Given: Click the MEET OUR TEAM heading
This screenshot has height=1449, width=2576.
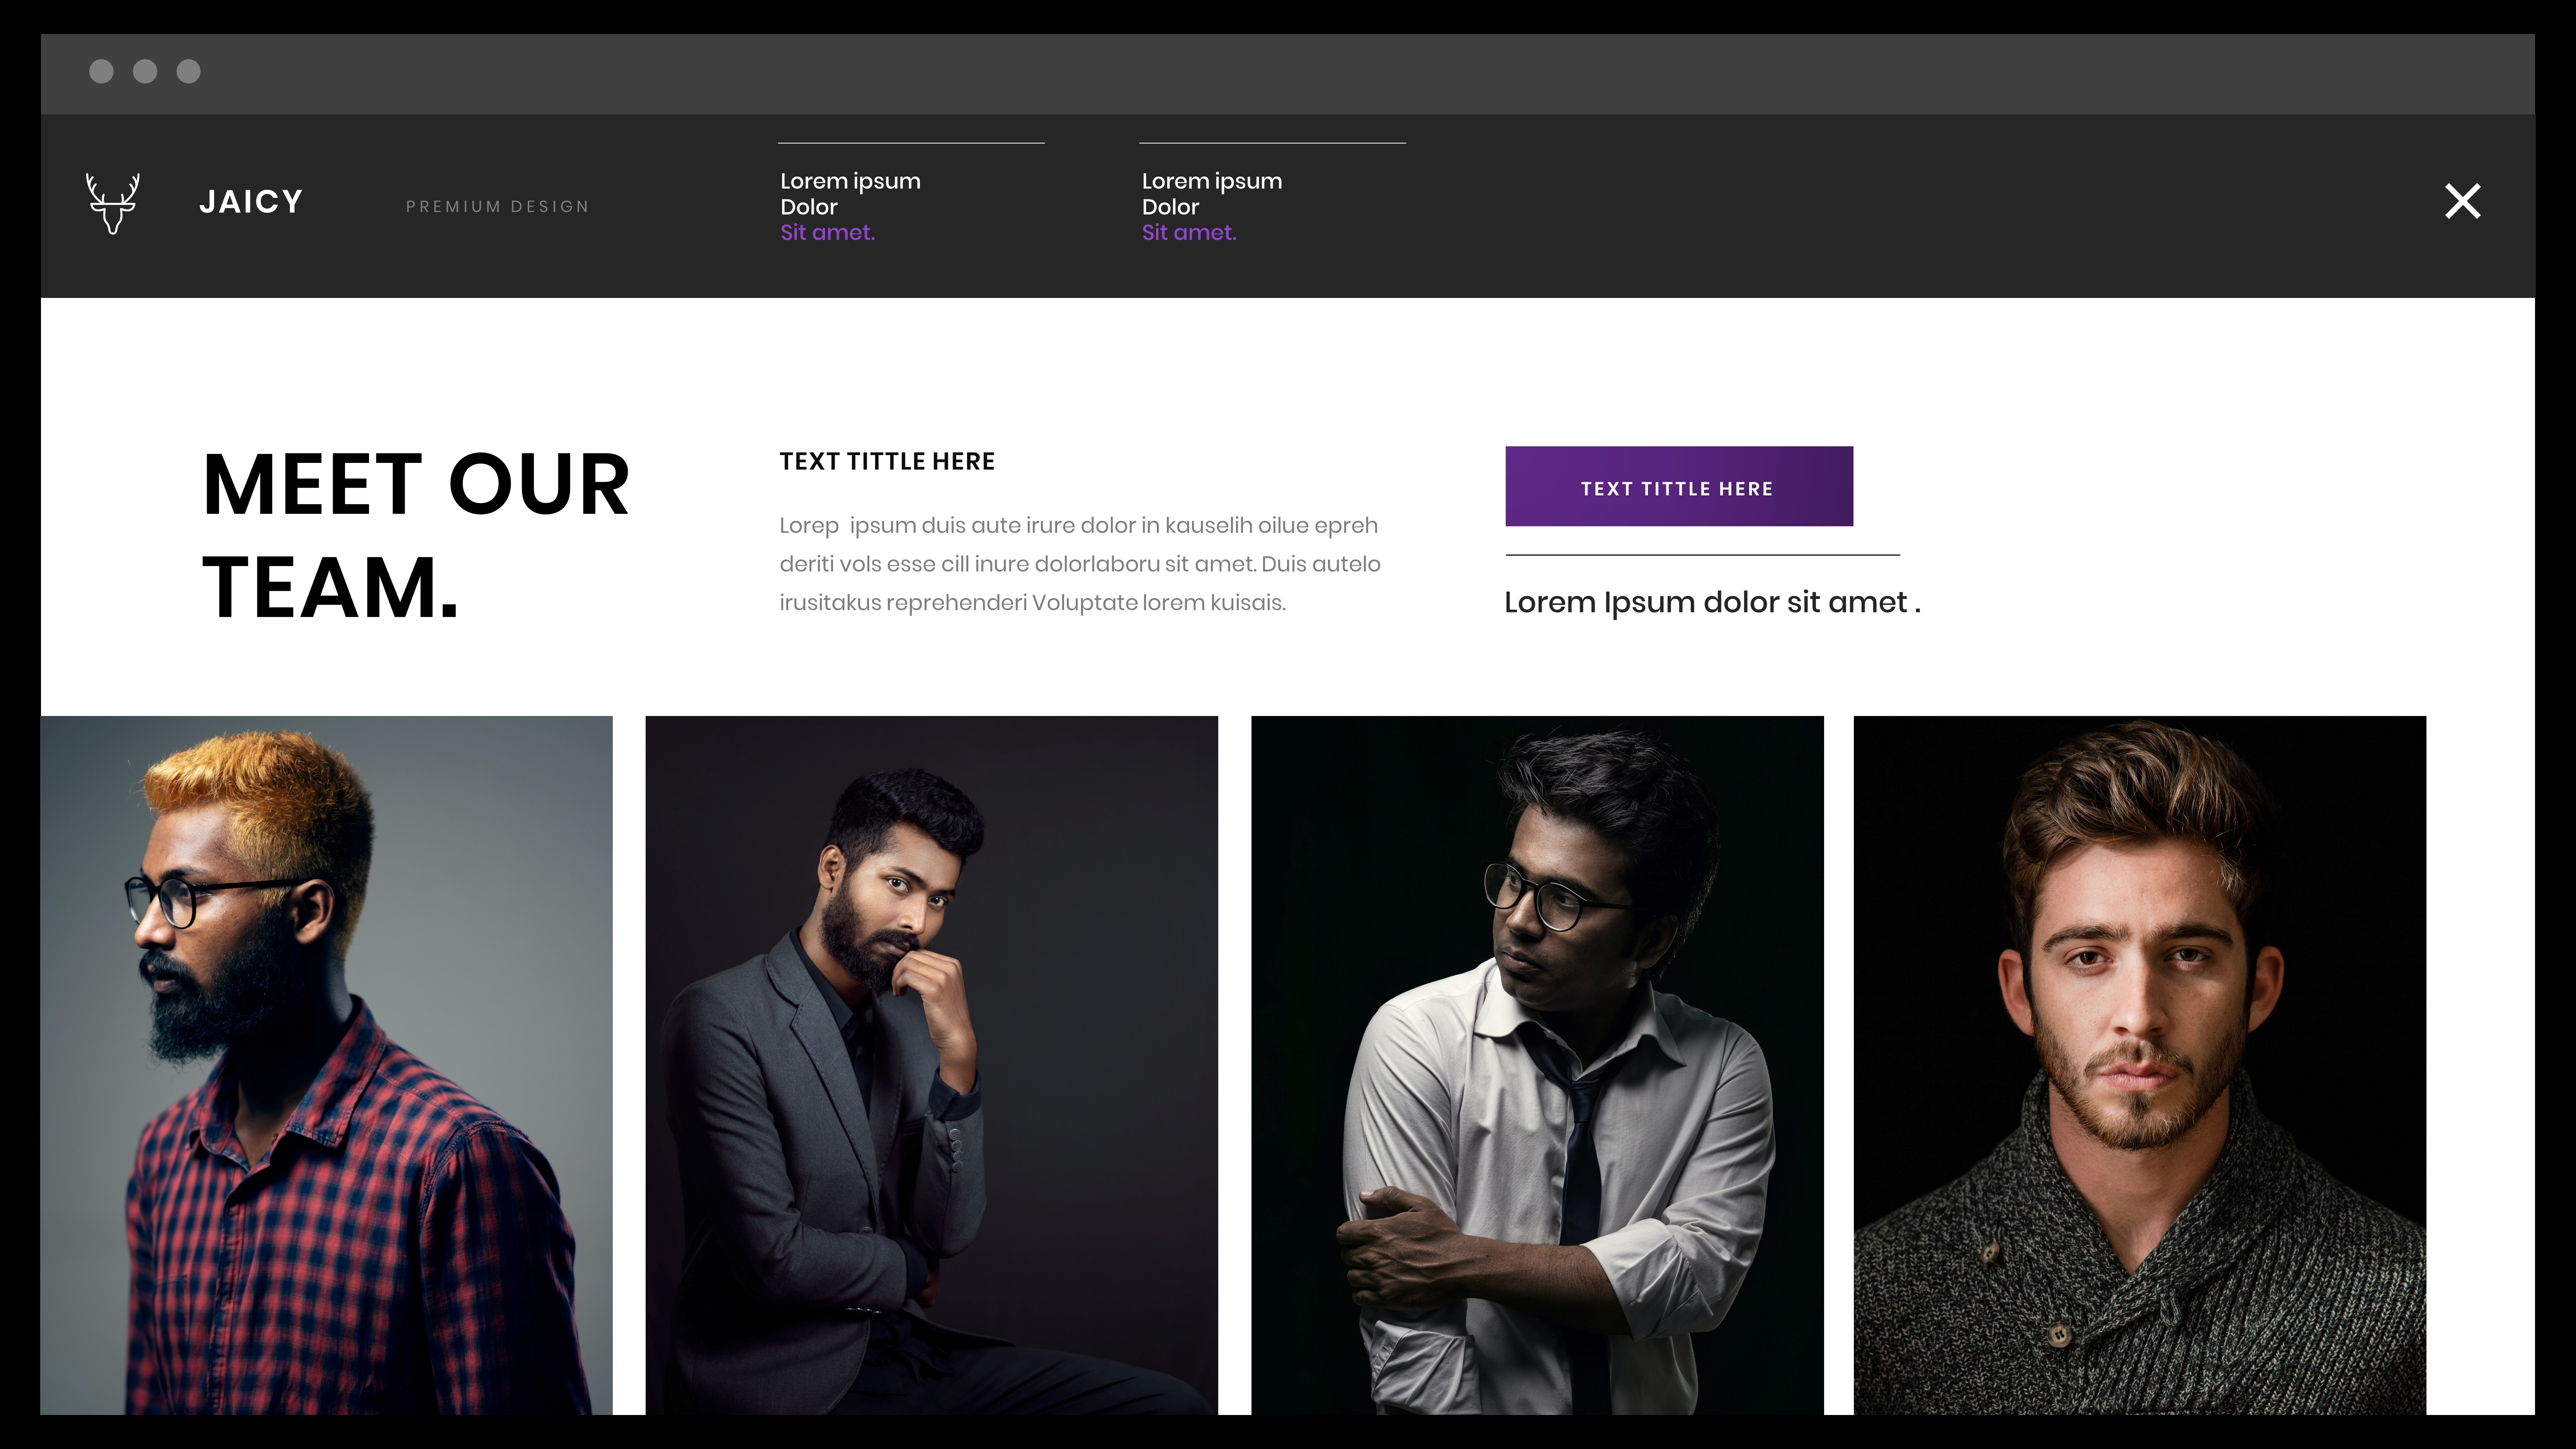Looking at the screenshot, I should 416,535.
